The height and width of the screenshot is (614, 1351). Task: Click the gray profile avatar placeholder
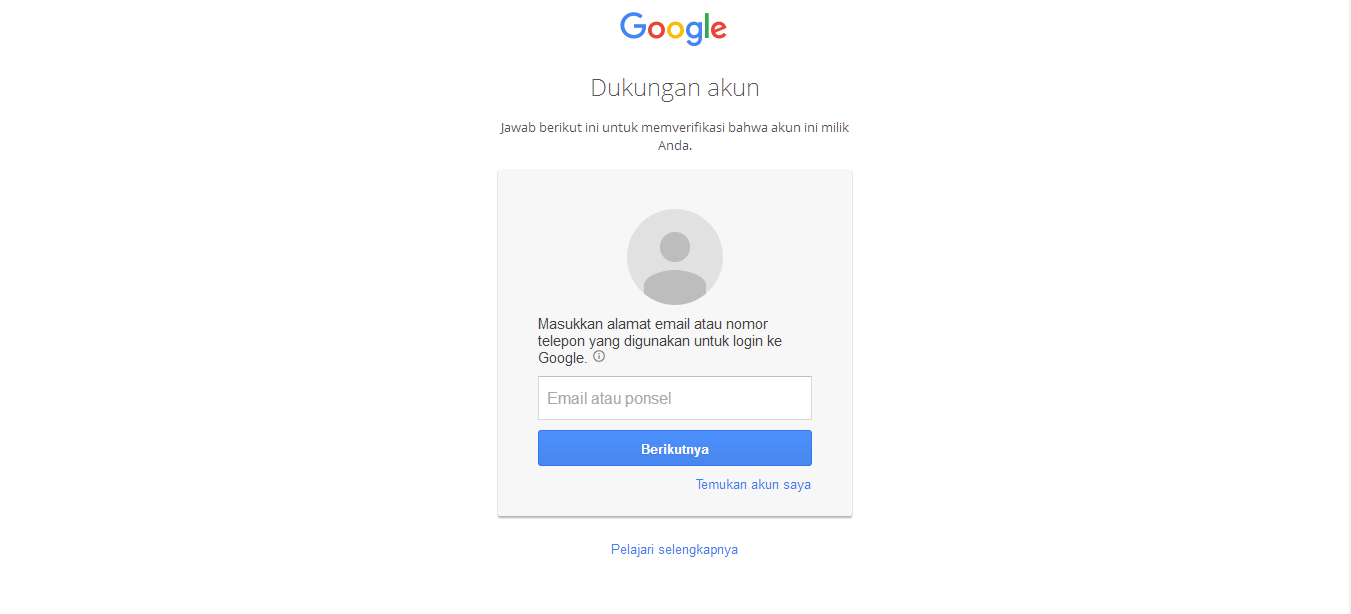point(675,257)
